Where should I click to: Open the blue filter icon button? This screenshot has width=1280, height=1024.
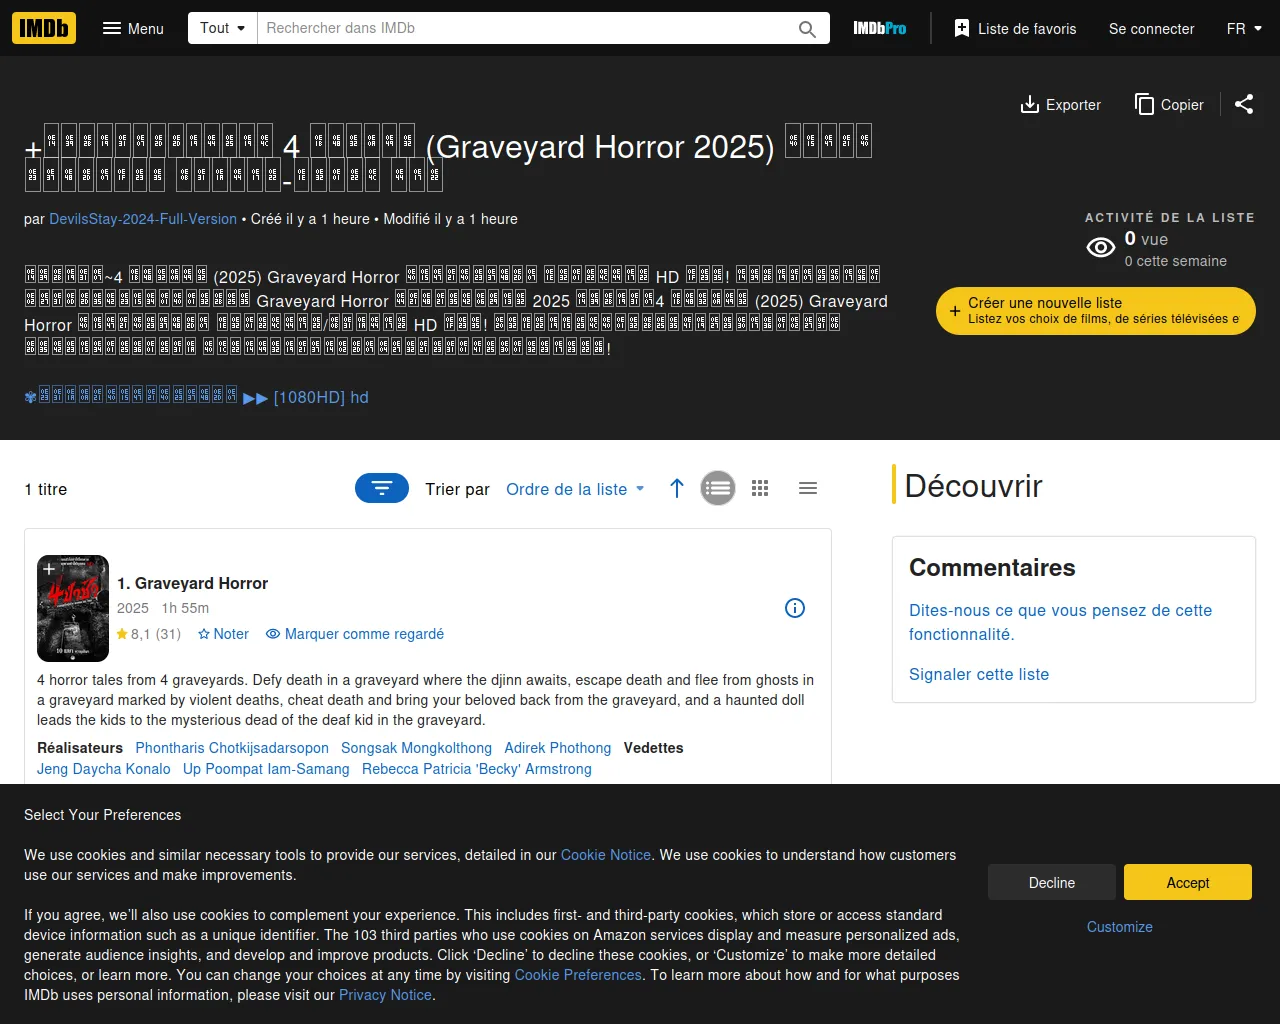point(382,488)
